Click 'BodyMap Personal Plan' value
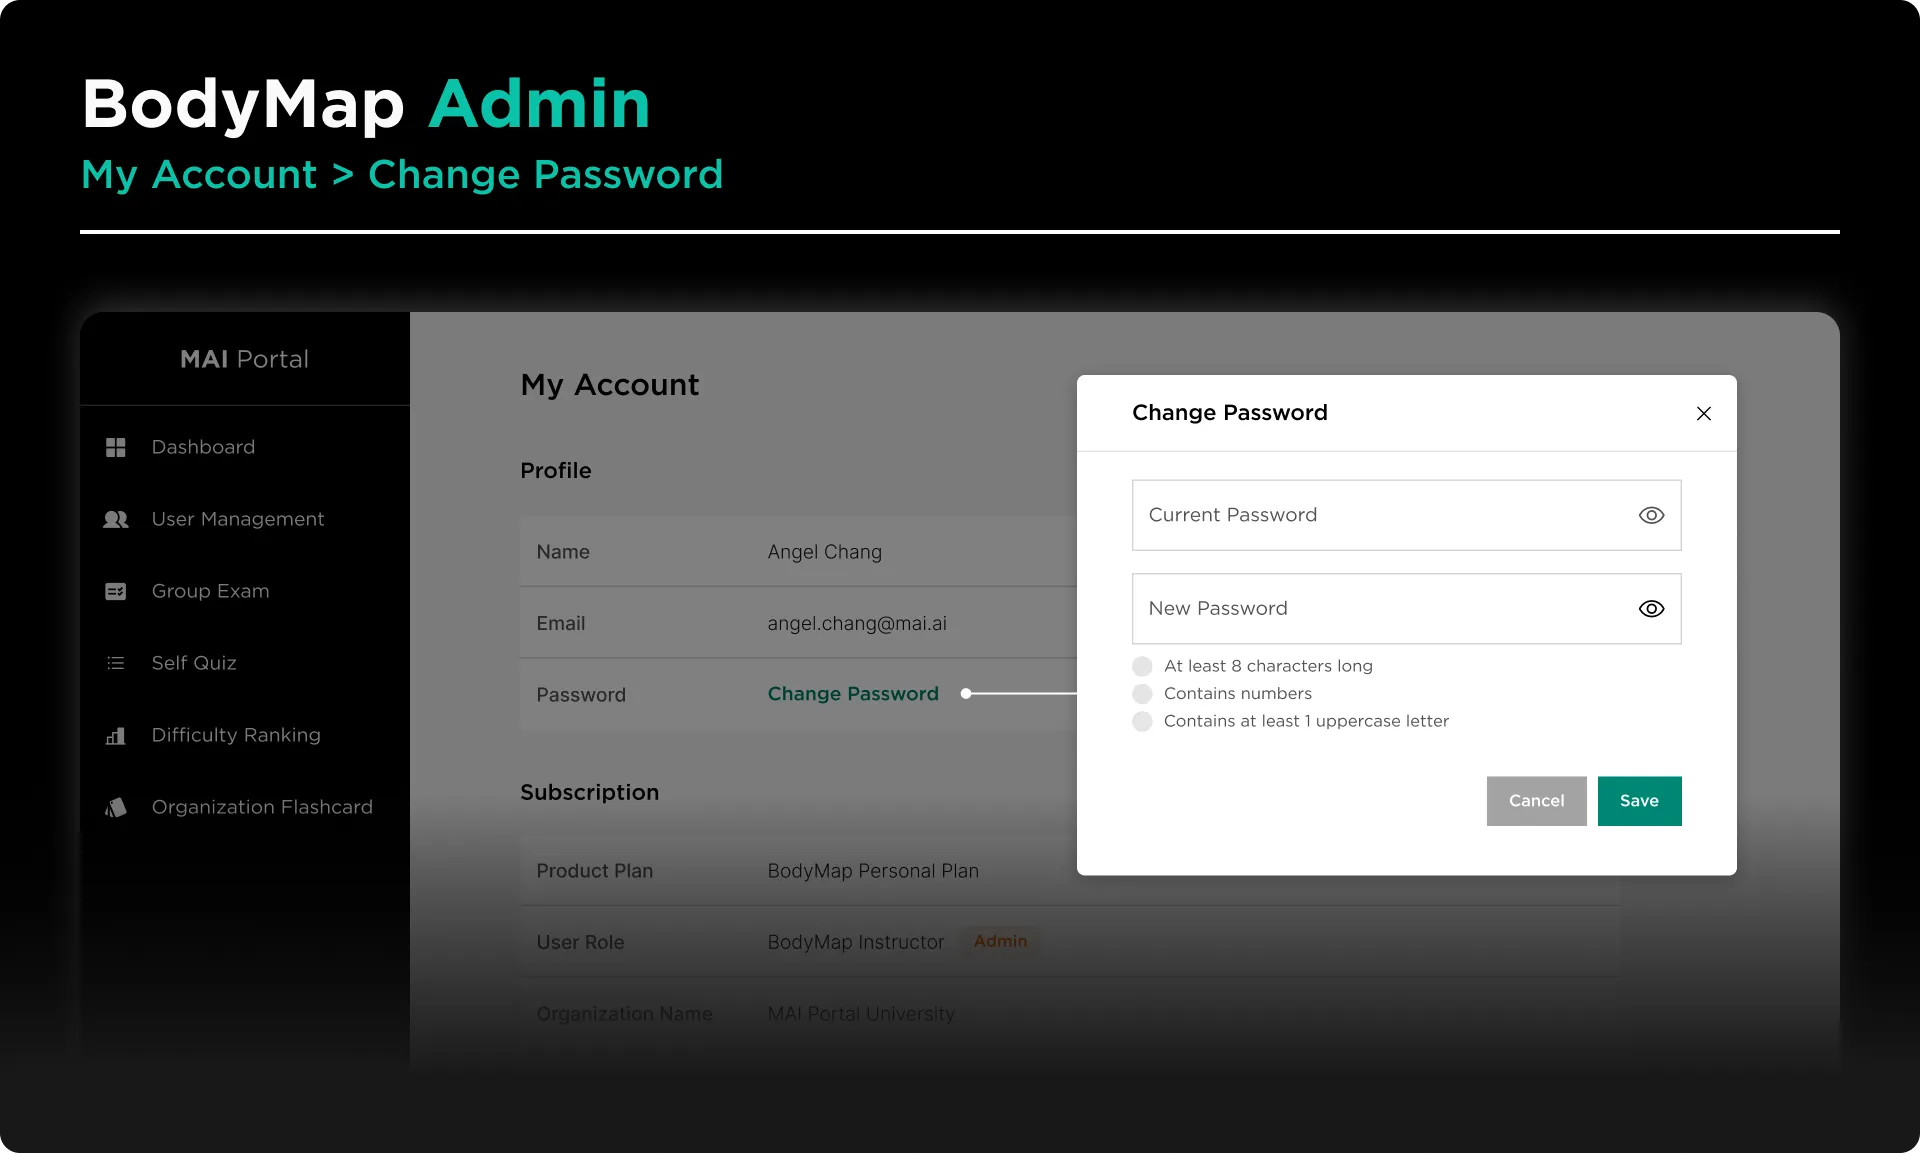Viewport: 1920px width, 1153px height. pos(873,871)
